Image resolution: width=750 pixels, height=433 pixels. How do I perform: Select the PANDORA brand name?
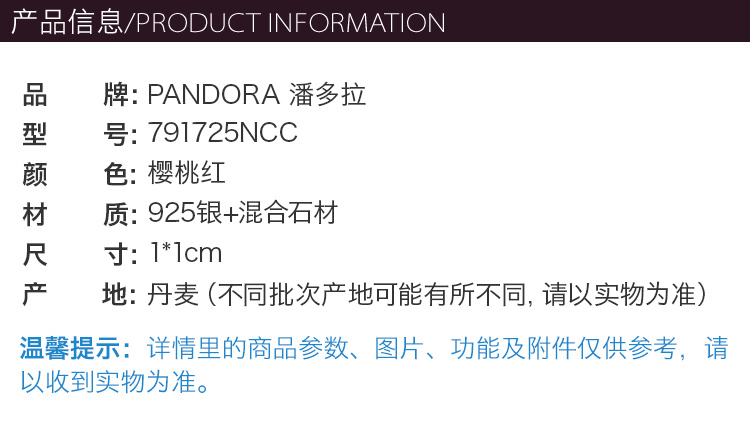(212, 95)
